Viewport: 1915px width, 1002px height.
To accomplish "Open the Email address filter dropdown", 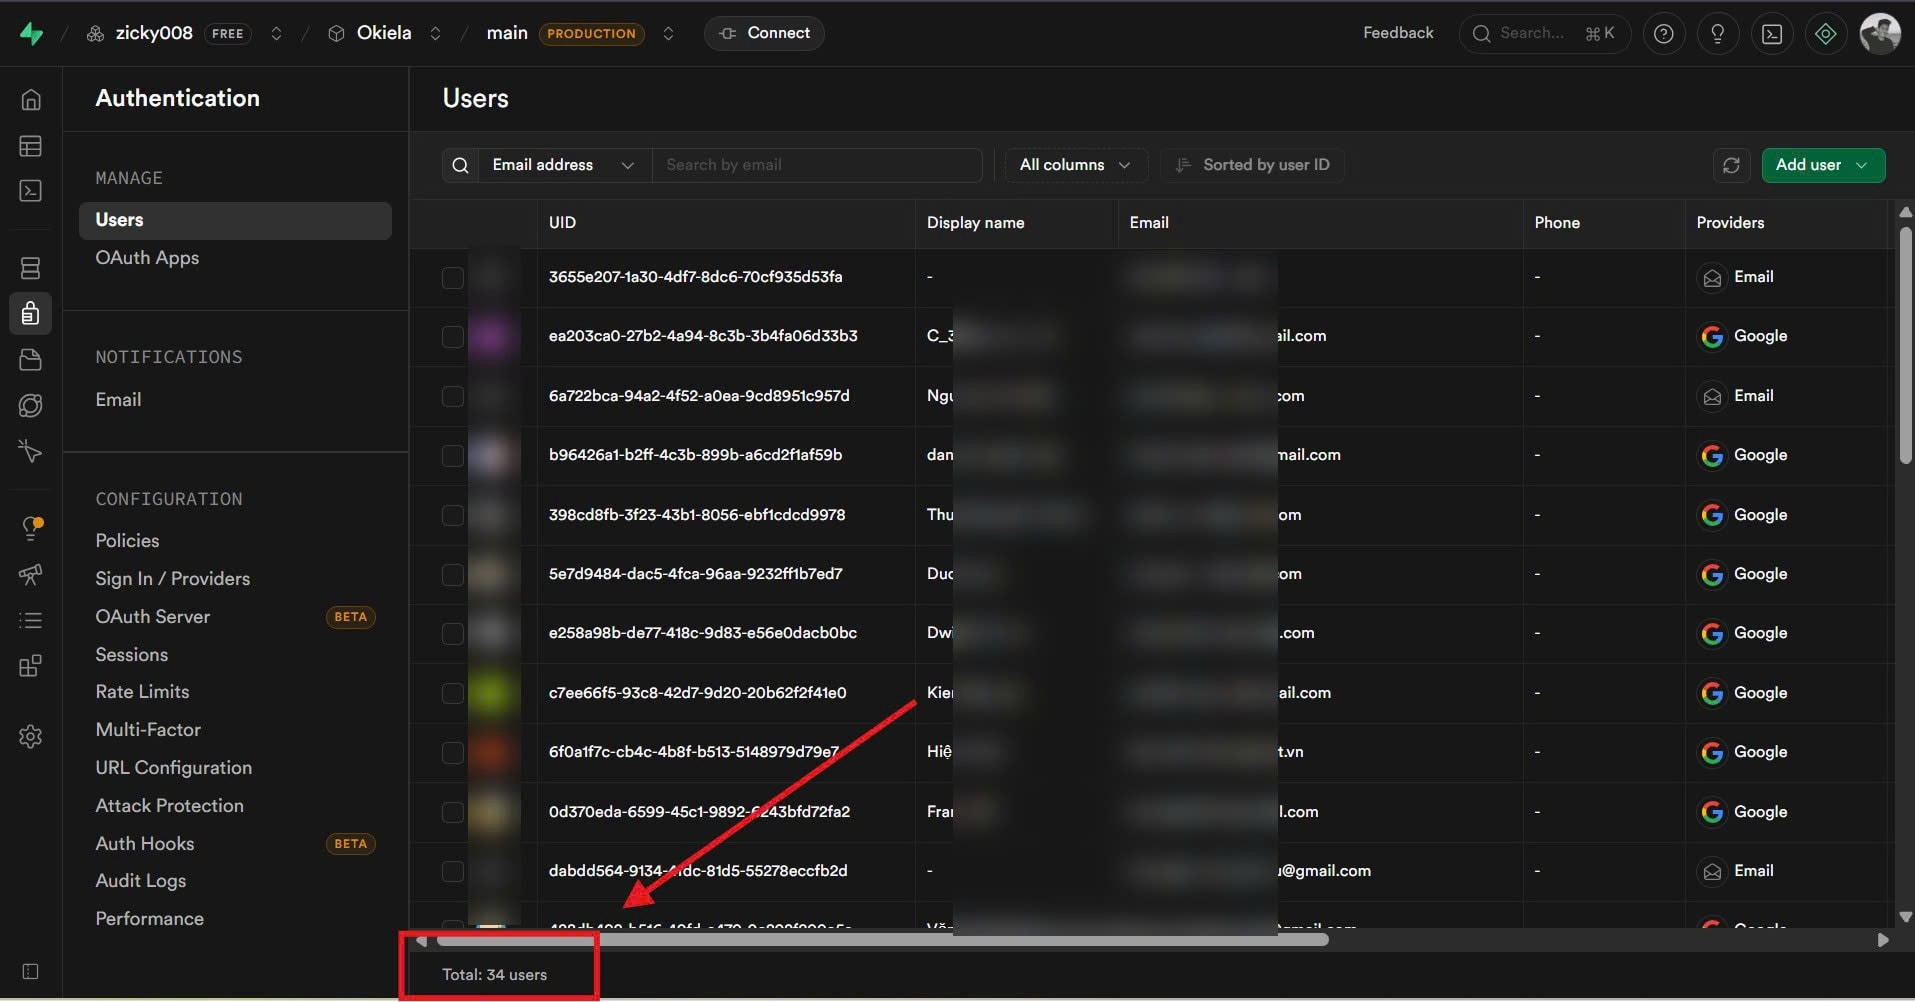I will tap(561, 165).
